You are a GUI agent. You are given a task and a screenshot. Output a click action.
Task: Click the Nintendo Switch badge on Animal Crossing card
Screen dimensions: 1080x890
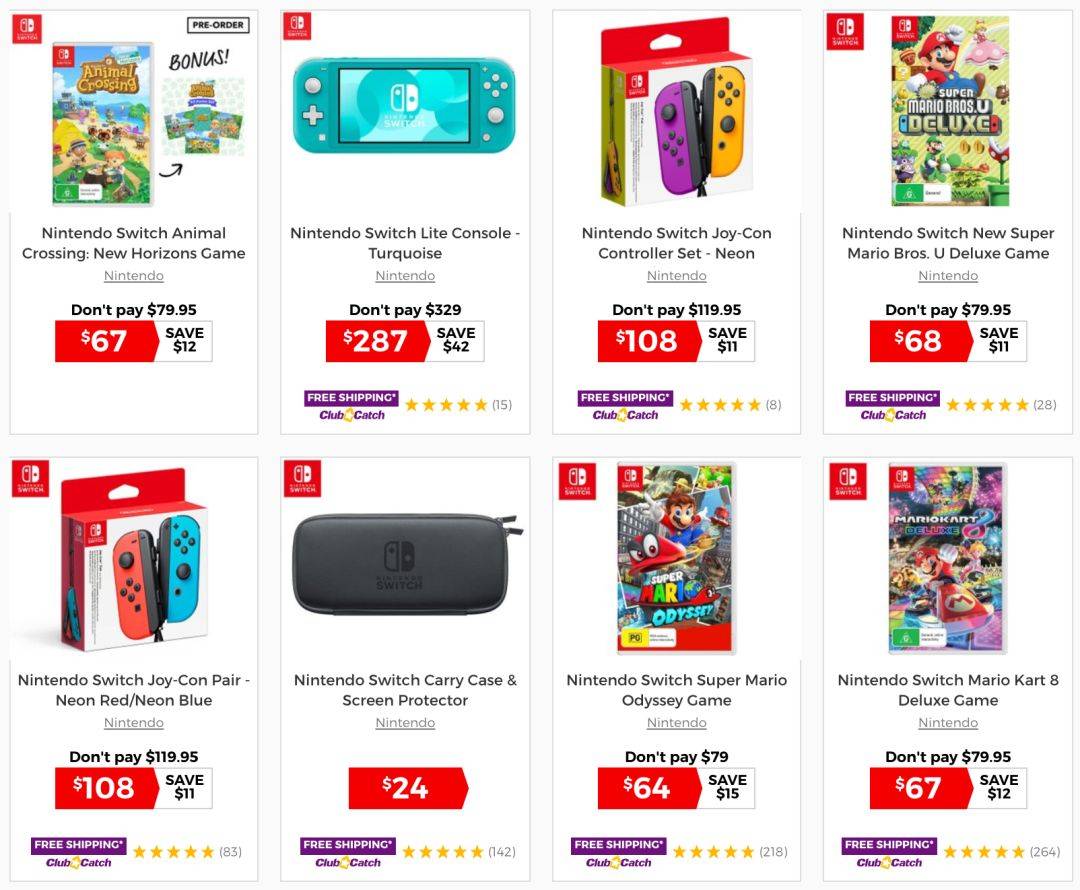pyautogui.click(x=28, y=30)
